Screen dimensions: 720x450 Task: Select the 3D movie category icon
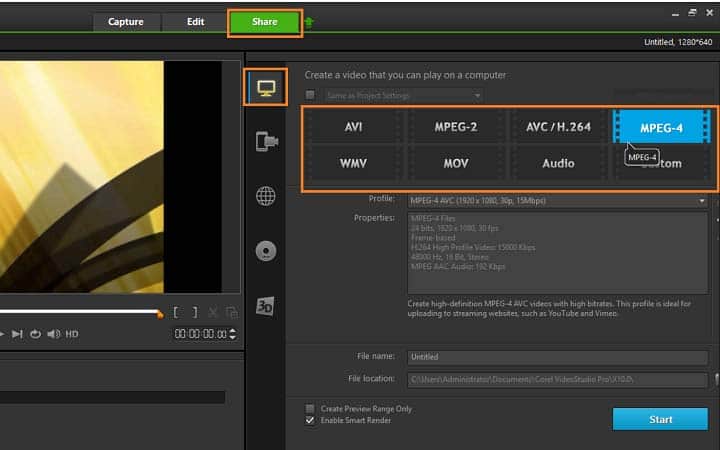pos(265,306)
